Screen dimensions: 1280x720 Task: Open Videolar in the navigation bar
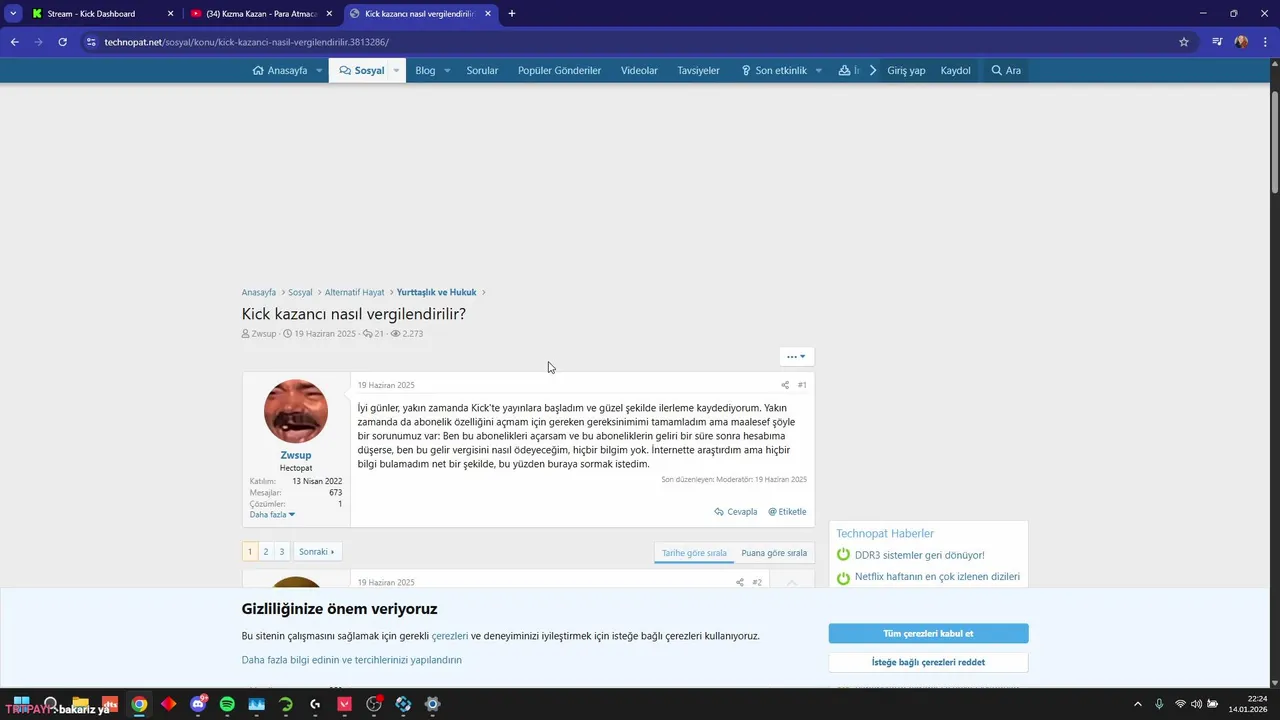point(639,70)
